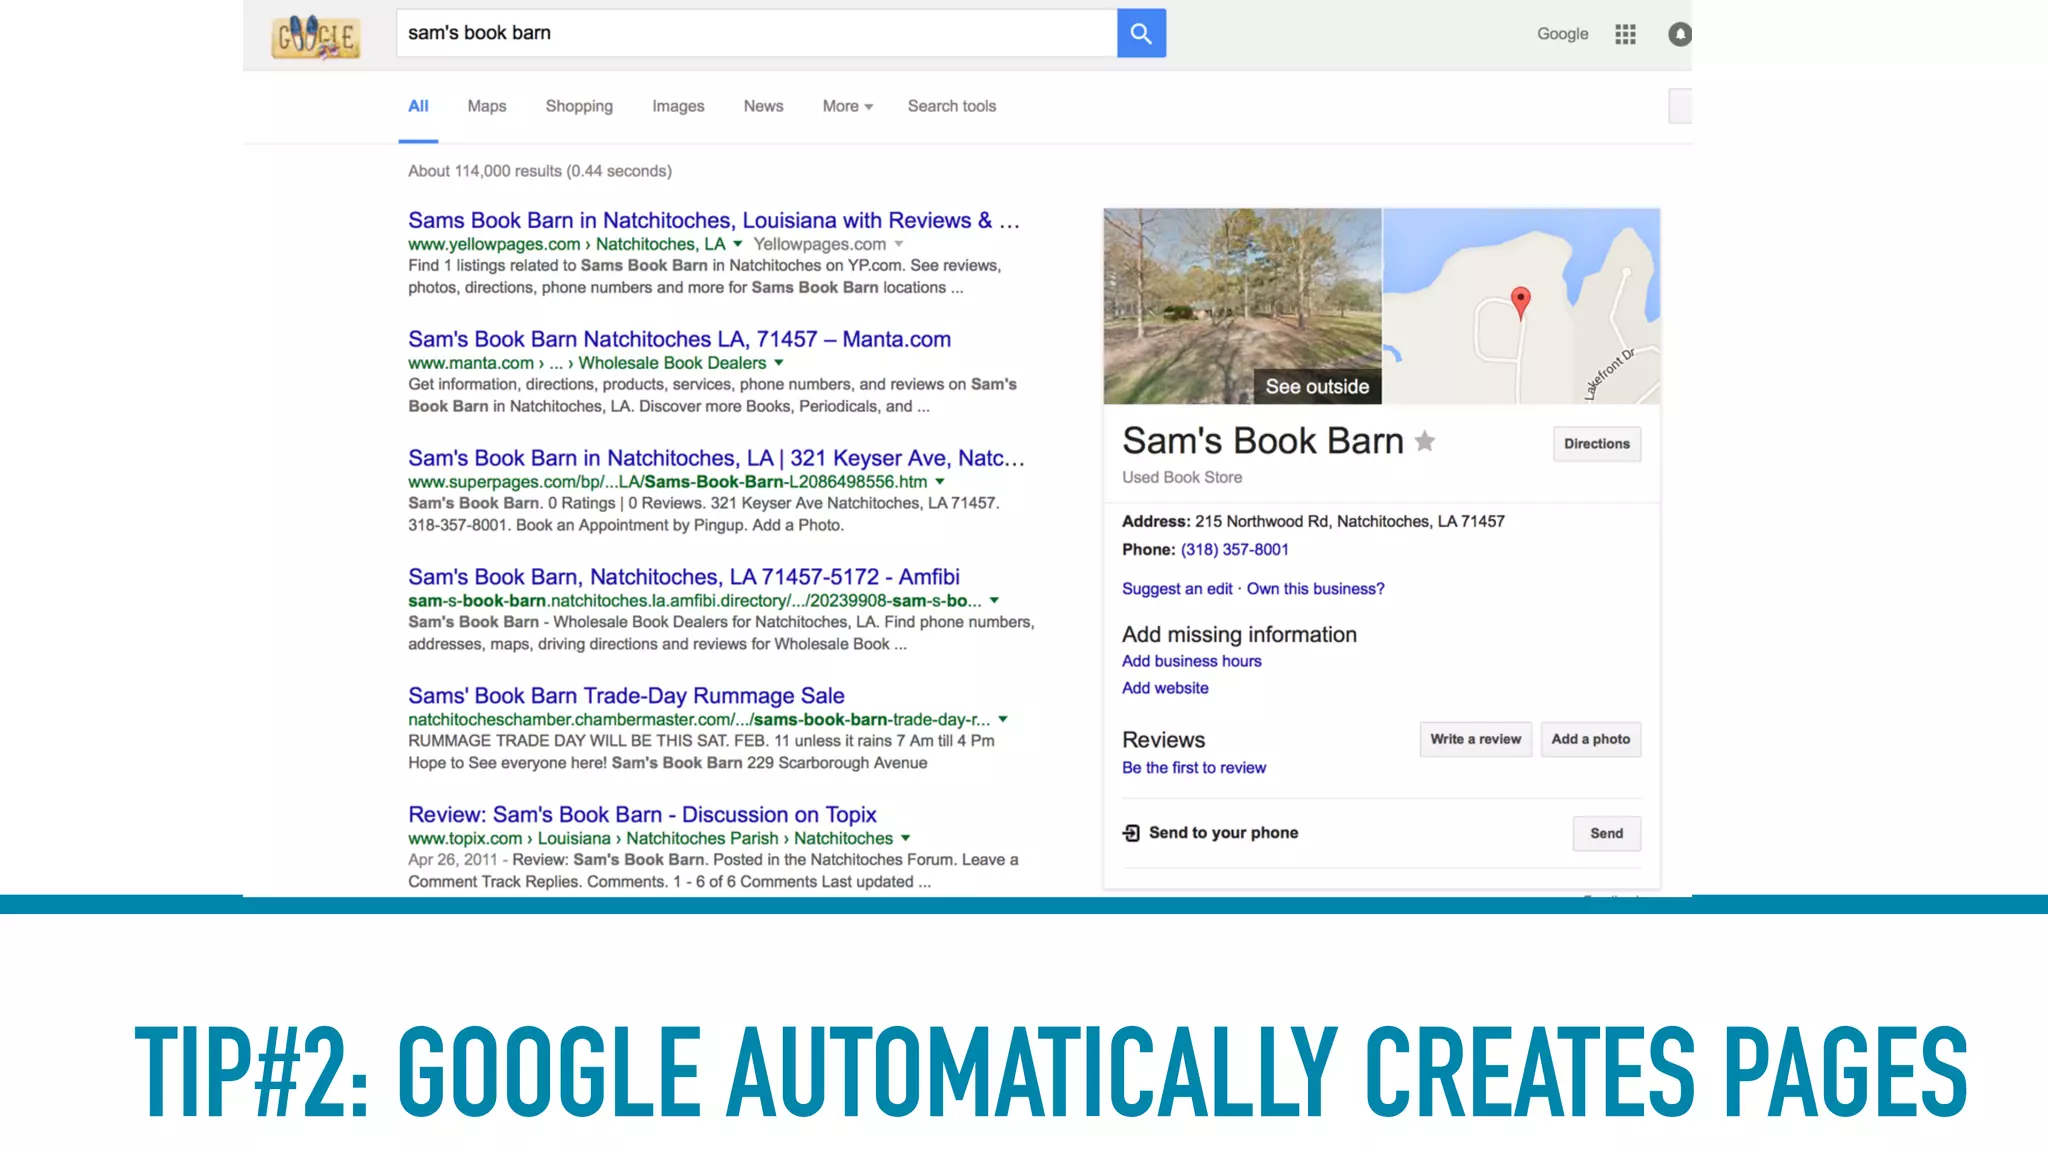Open the map thumbnail with Lakefront Dr
The height and width of the screenshot is (1152, 2048).
(x=1521, y=306)
